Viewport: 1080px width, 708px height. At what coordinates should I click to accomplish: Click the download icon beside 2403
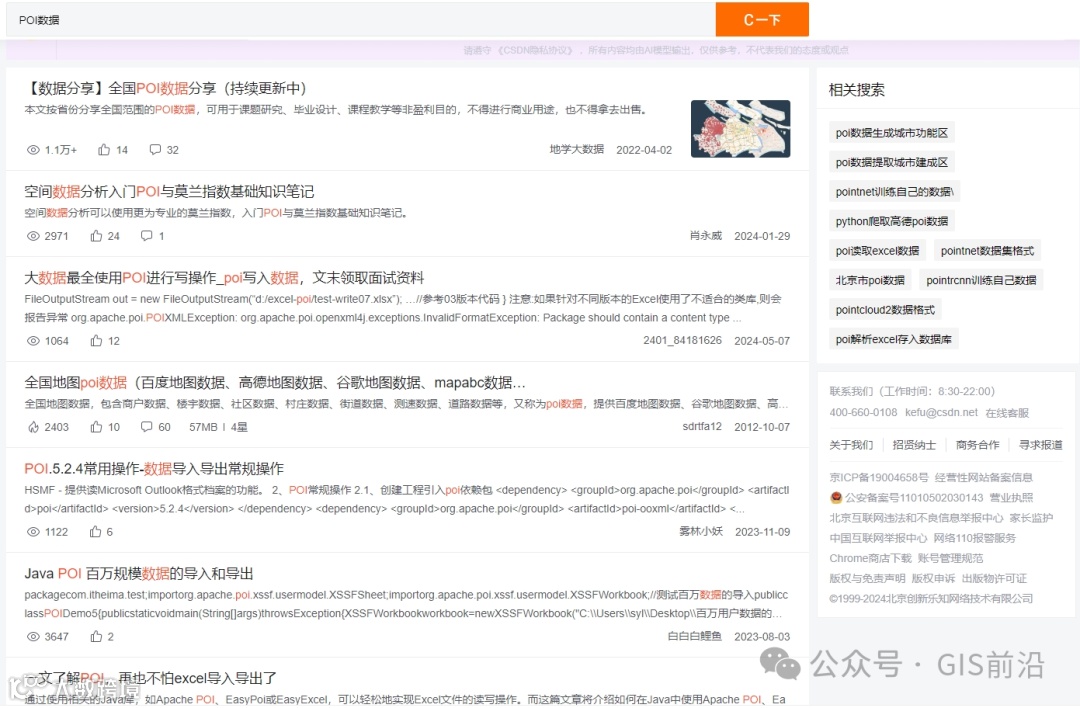click(x=33, y=427)
